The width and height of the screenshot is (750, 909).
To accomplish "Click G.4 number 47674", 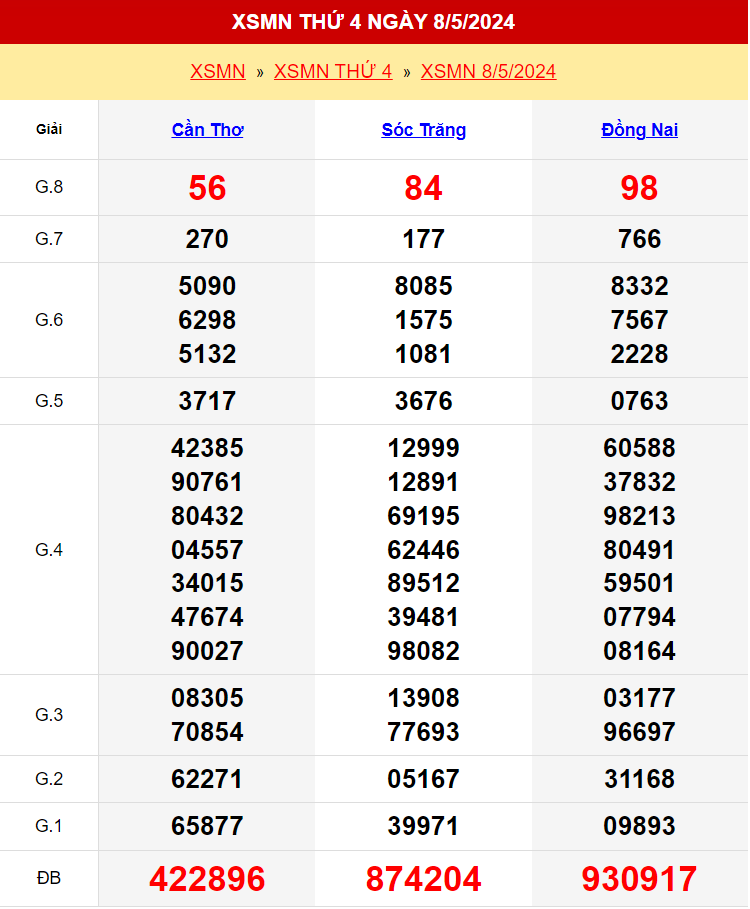I will pyautogui.click(x=207, y=617).
